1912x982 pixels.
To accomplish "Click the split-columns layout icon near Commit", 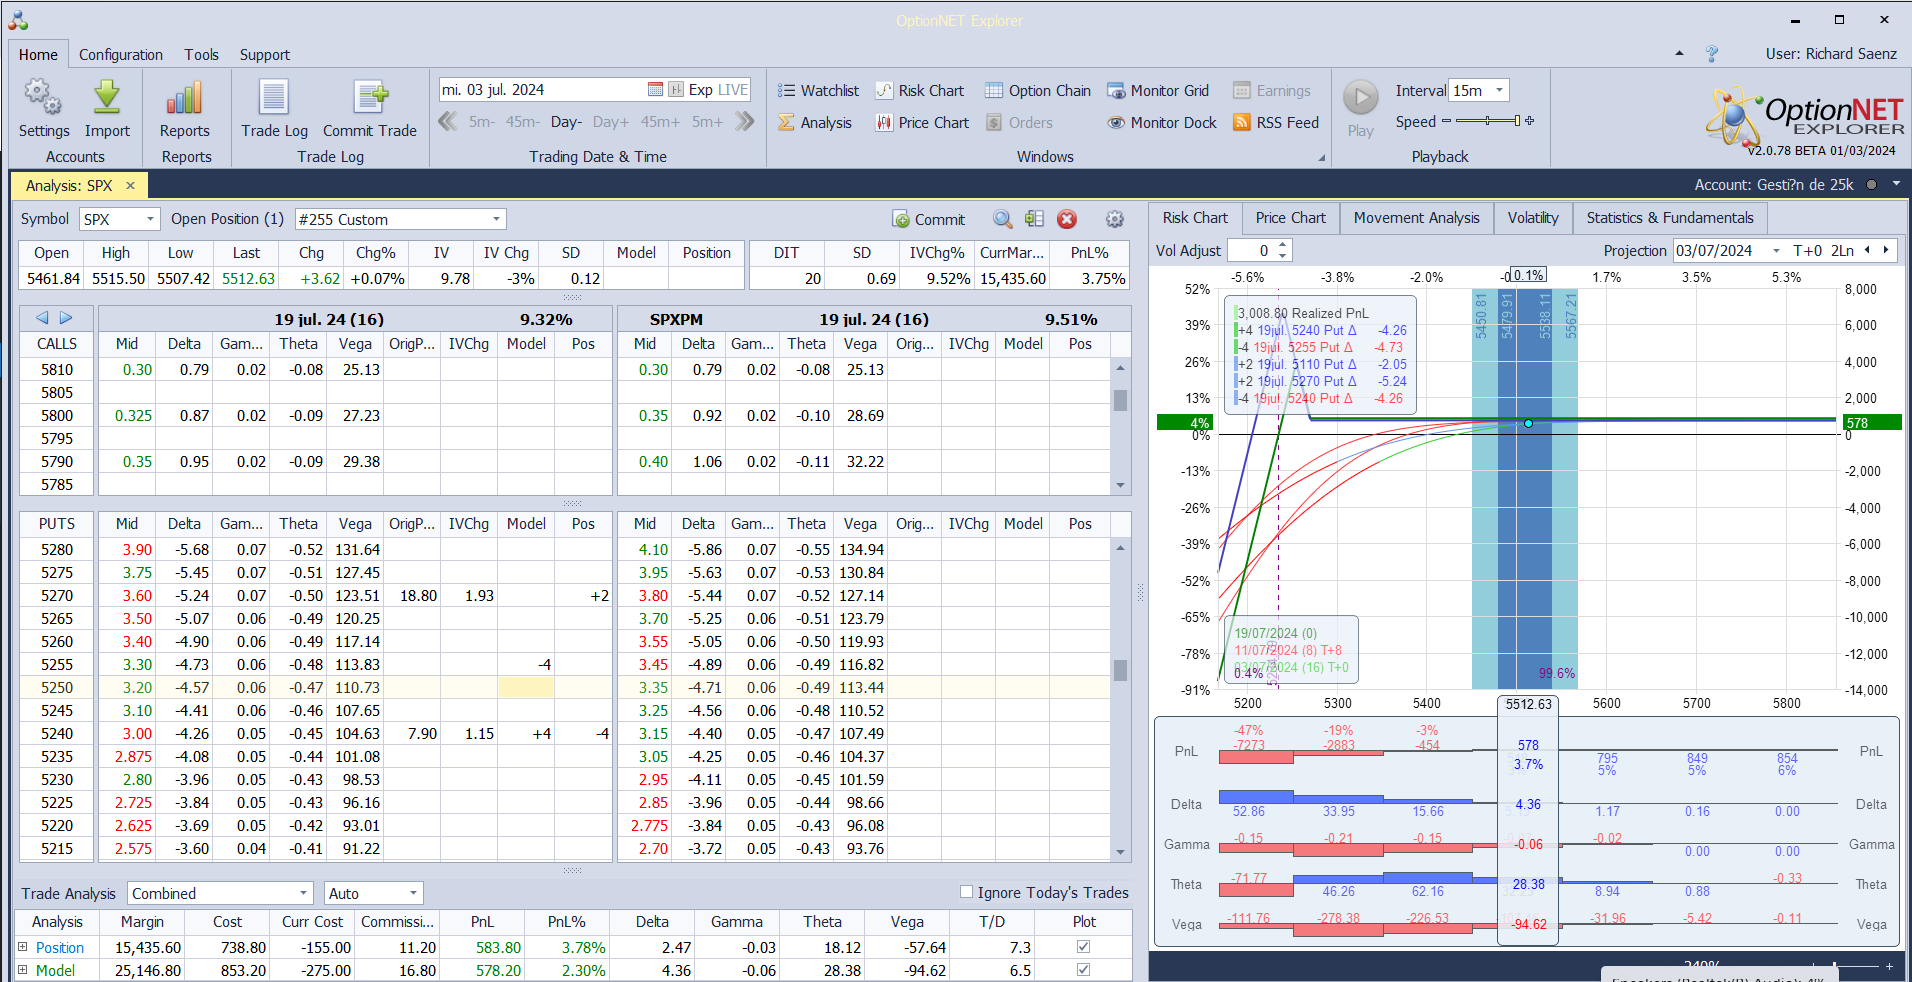I will [1034, 219].
